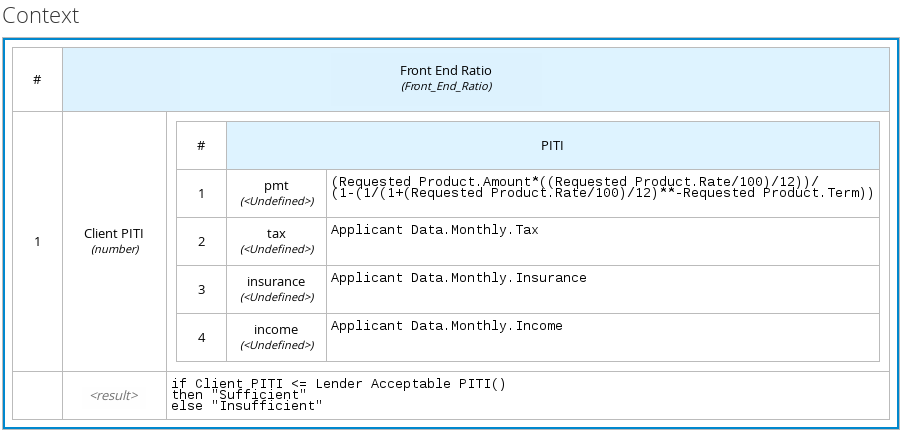Edit the Applicant Data.Monthly.Tax expression
Viewport: 904px width, 434px height.
602,241
